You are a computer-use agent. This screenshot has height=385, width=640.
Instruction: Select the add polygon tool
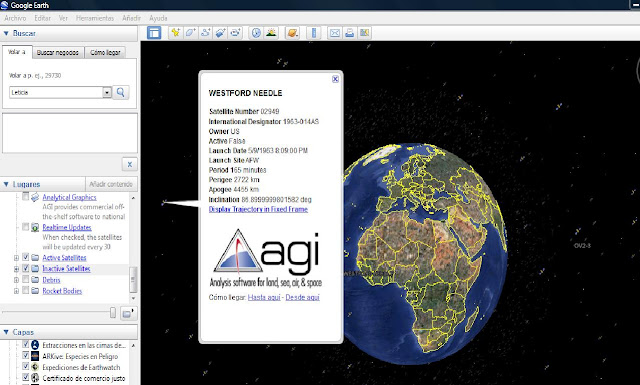coord(190,33)
